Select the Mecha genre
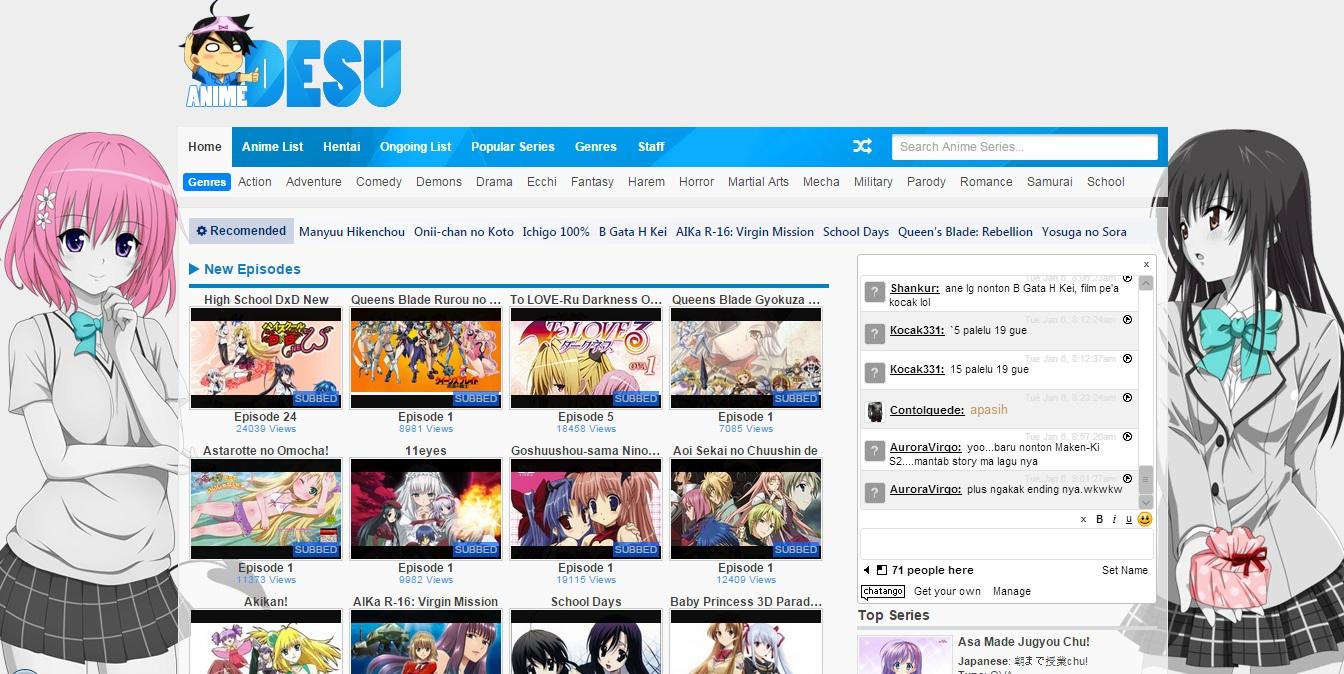 (821, 182)
